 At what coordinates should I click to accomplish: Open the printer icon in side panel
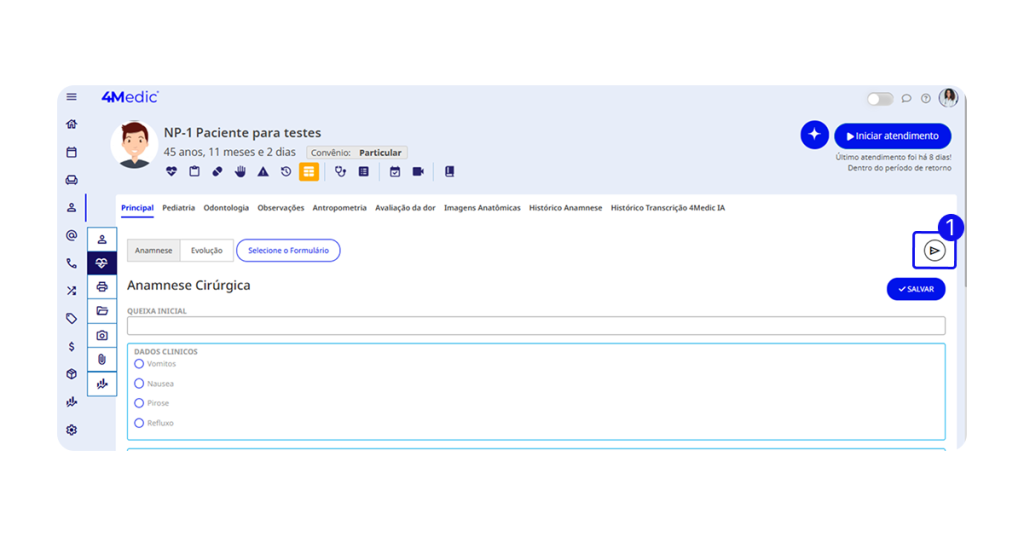102,287
